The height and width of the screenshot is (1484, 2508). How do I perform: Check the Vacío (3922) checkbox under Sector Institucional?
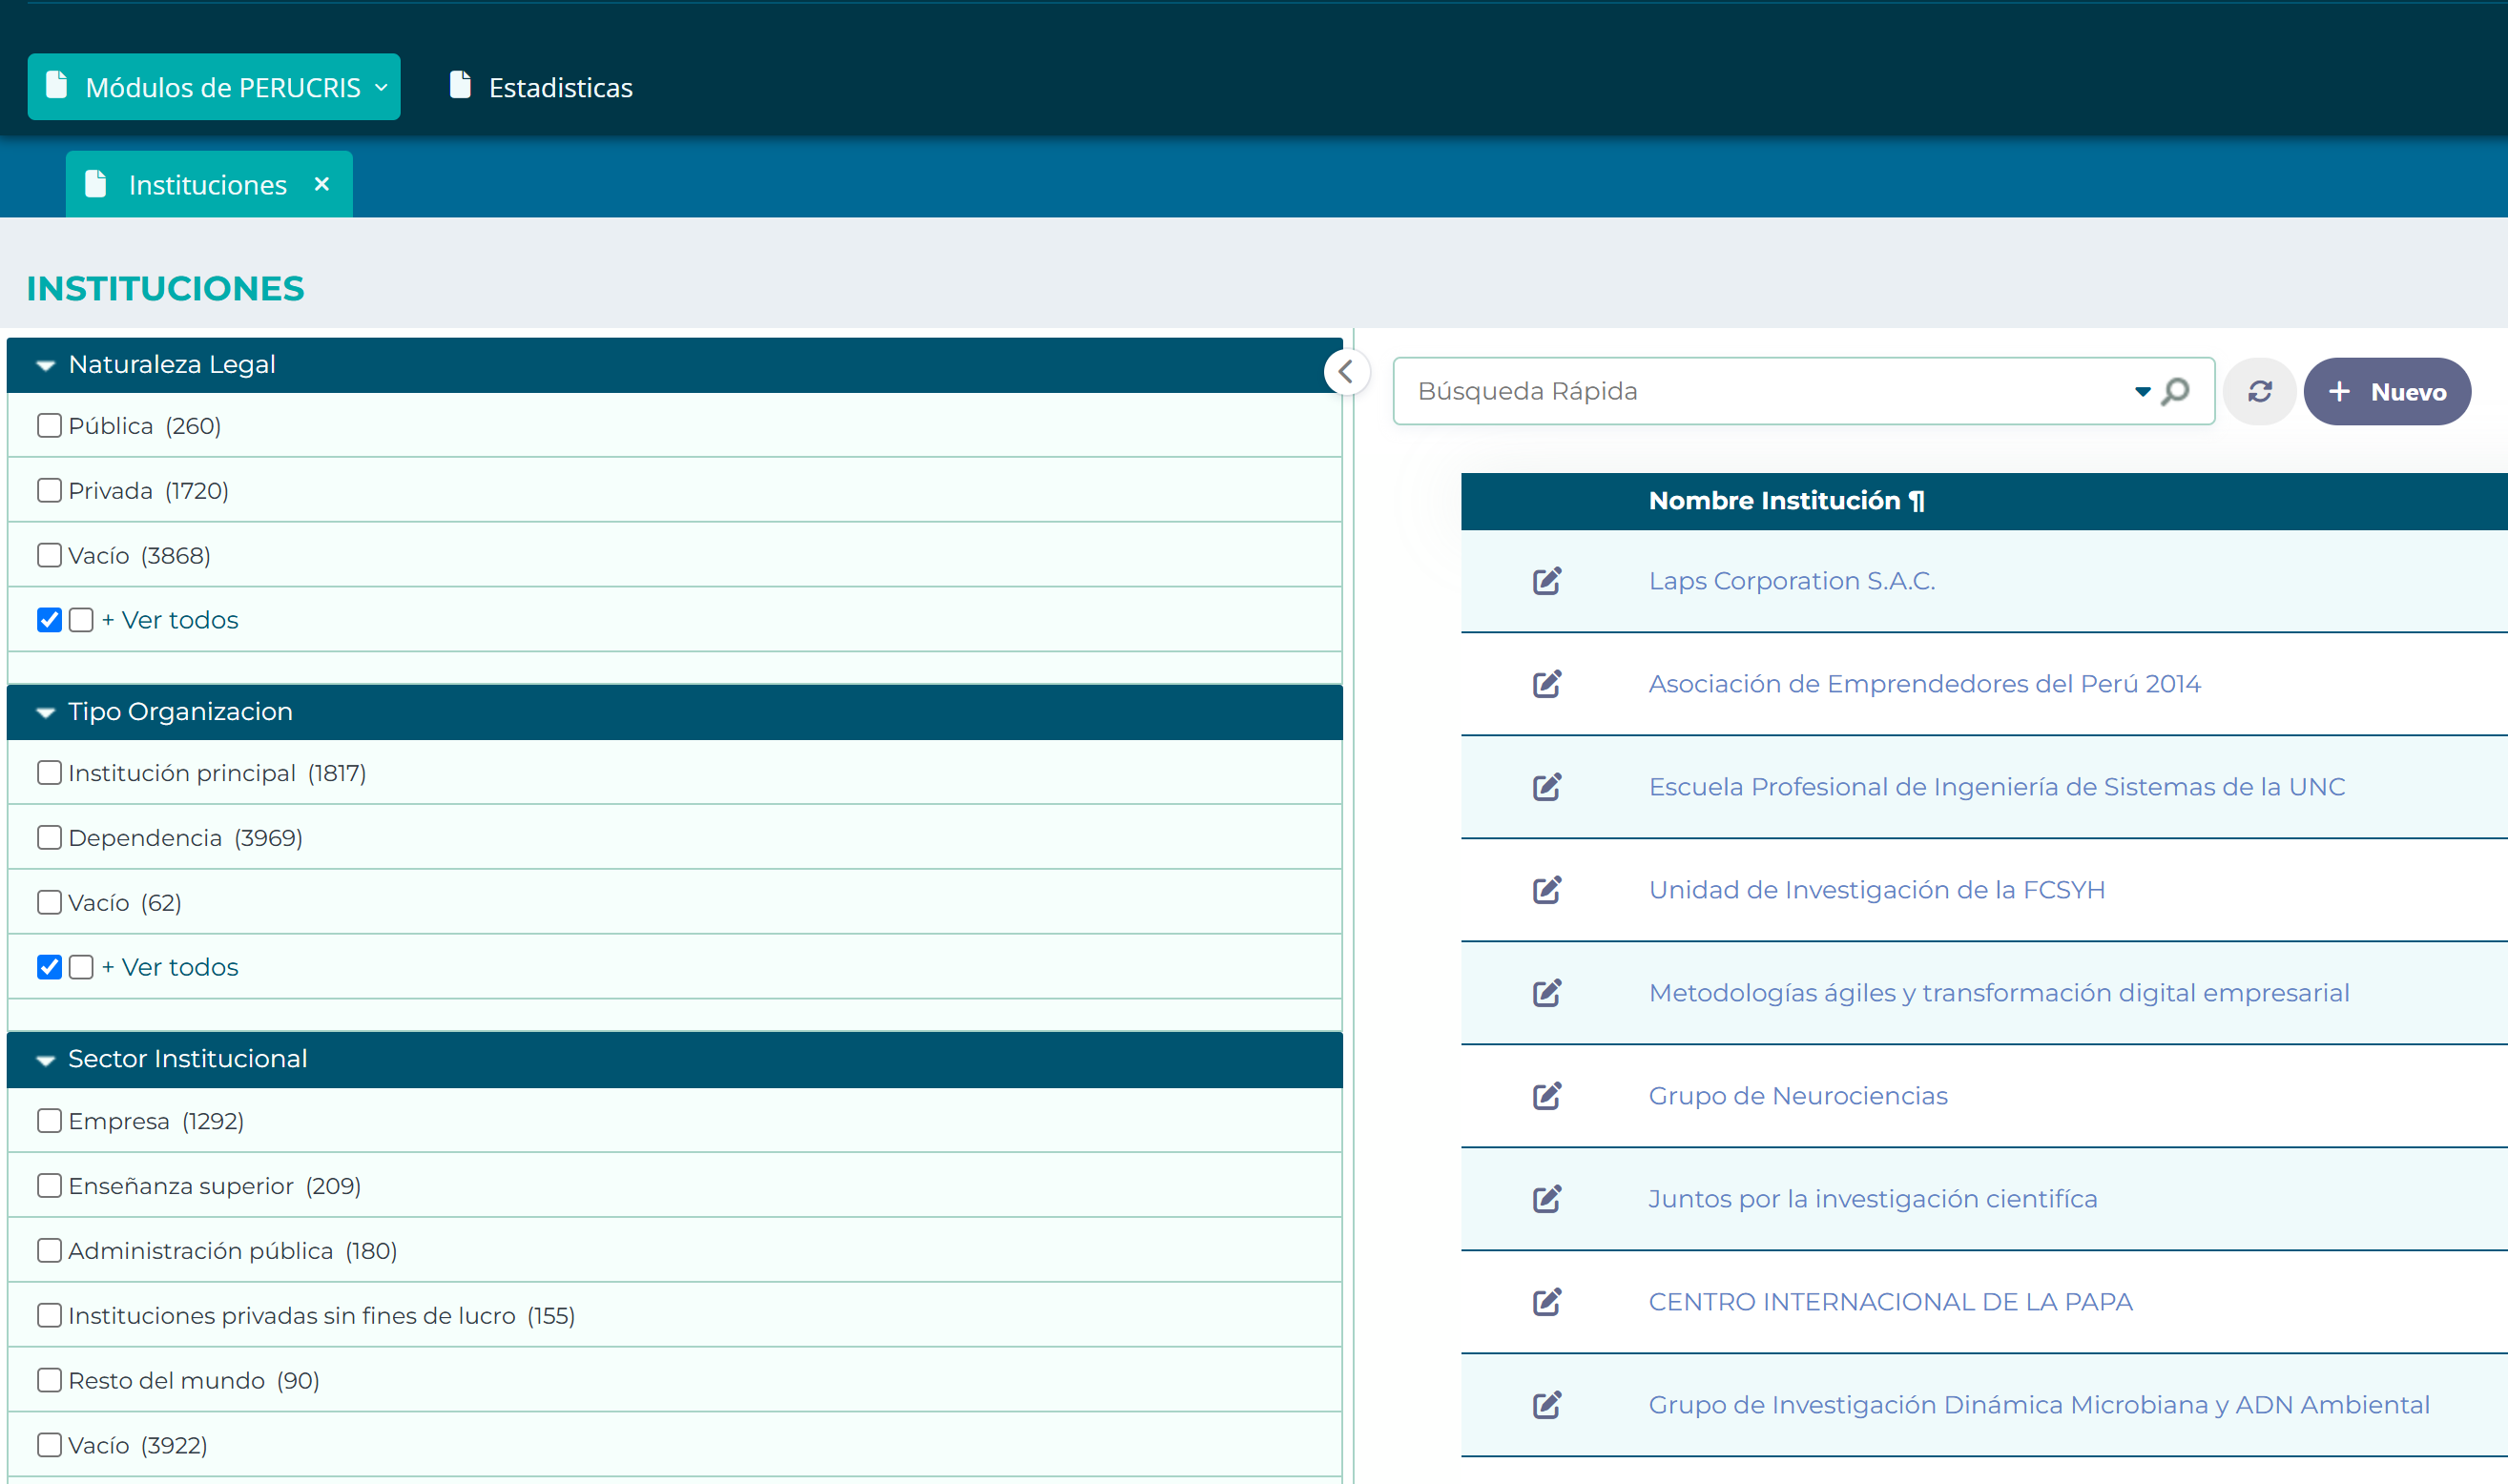pos(49,1445)
